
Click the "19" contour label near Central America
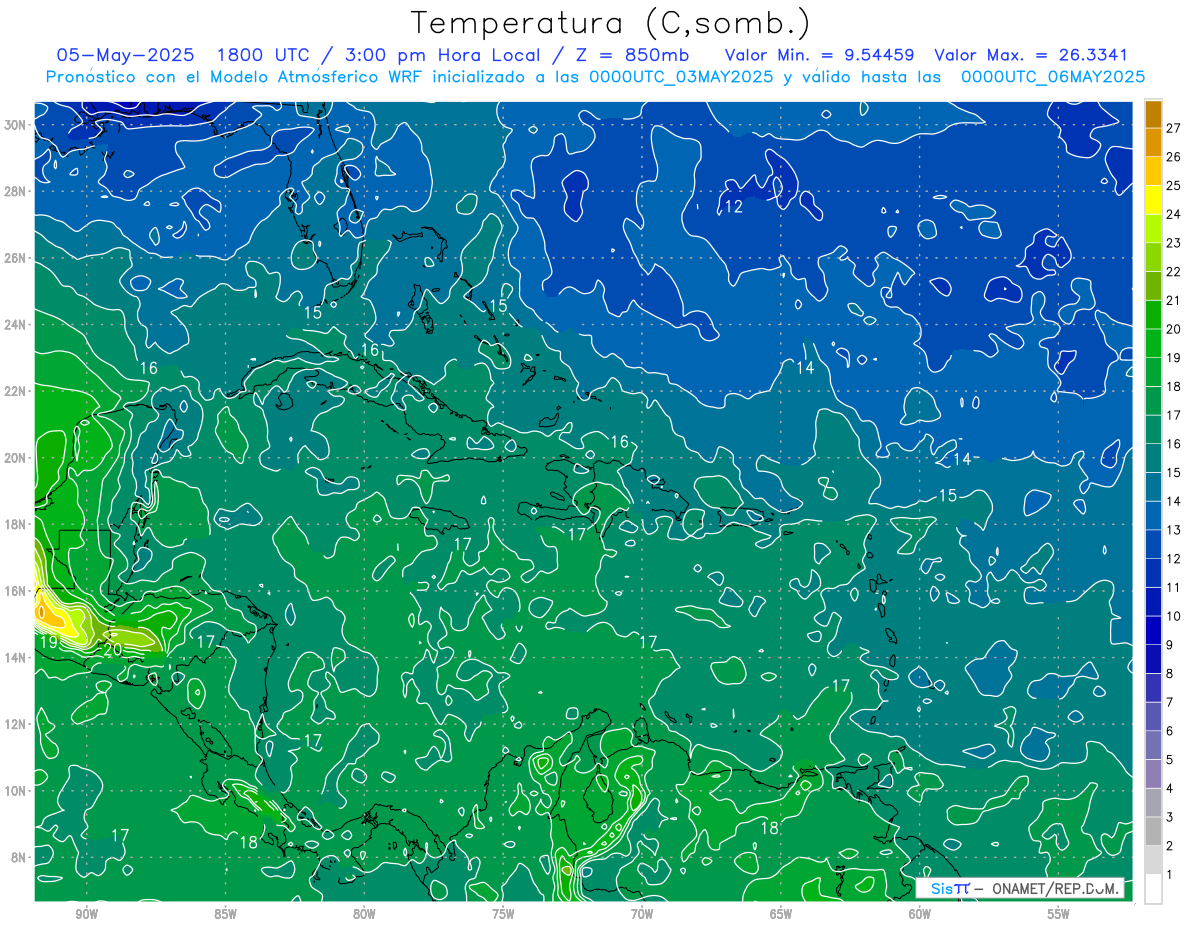(48, 641)
